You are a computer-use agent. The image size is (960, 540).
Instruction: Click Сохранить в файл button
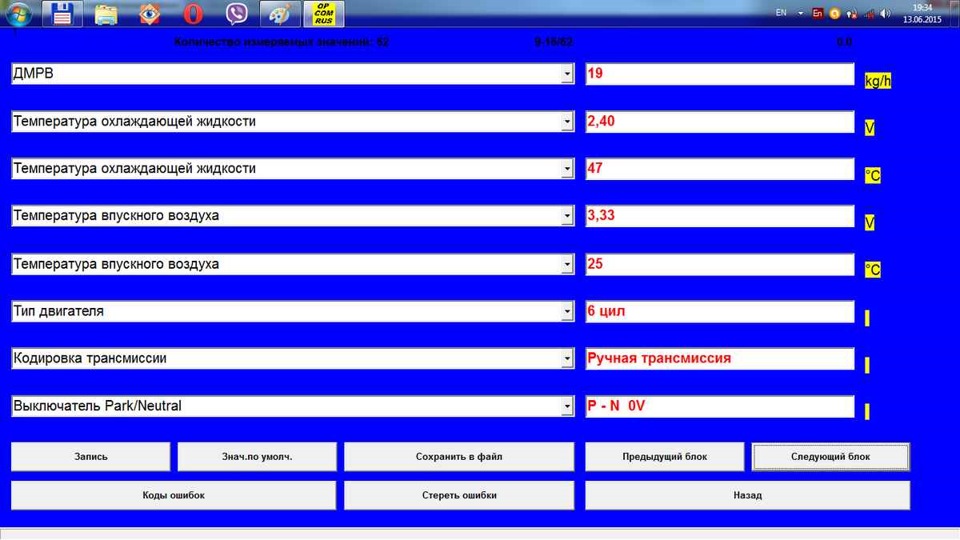pos(459,457)
